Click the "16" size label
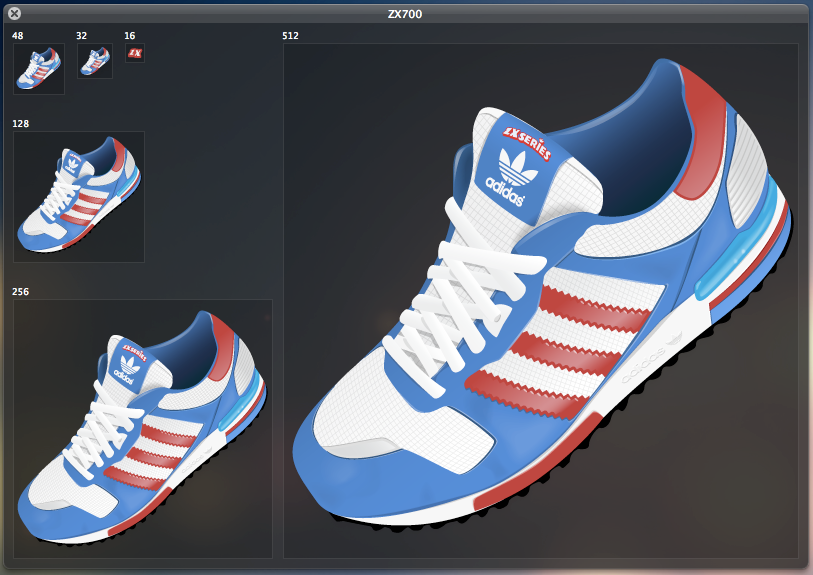 (130, 36)
